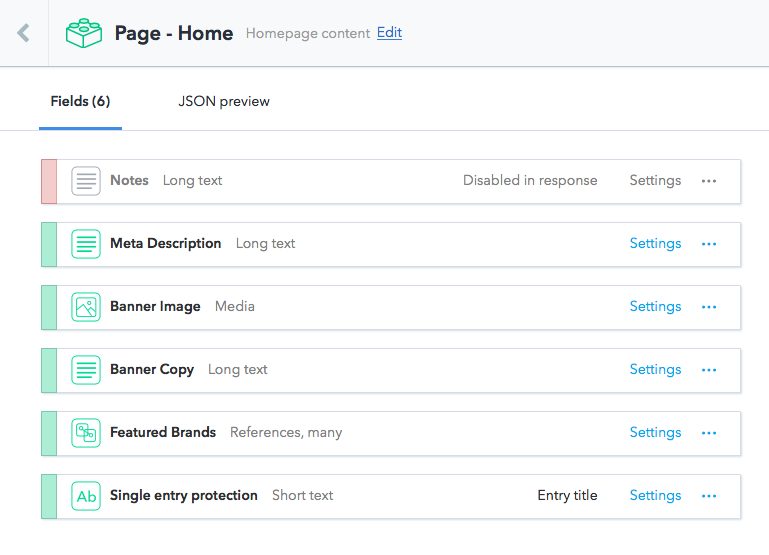Click the Notes long text field icon

[x=86, y=181]
